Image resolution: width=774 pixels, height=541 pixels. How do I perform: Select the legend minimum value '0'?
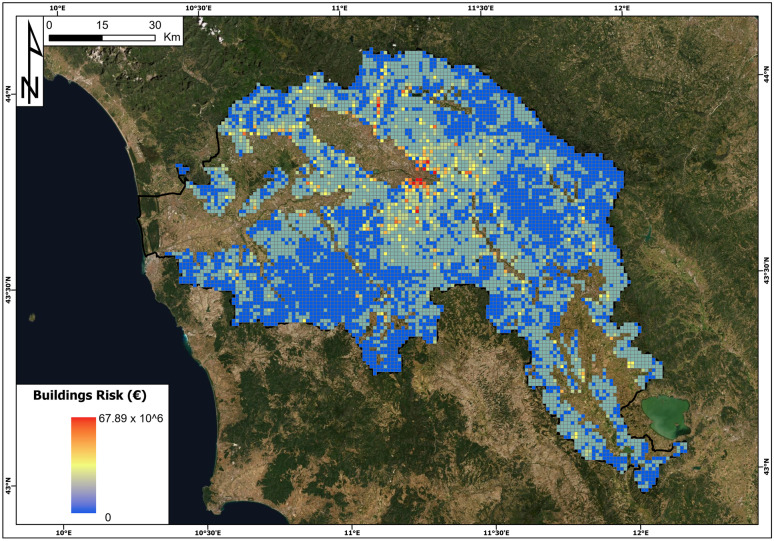coord(108,517)
